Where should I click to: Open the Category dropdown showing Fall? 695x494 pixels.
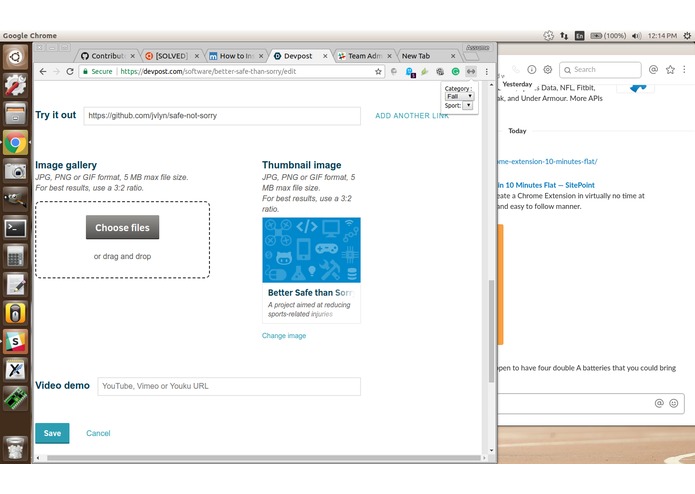(460, 96)
